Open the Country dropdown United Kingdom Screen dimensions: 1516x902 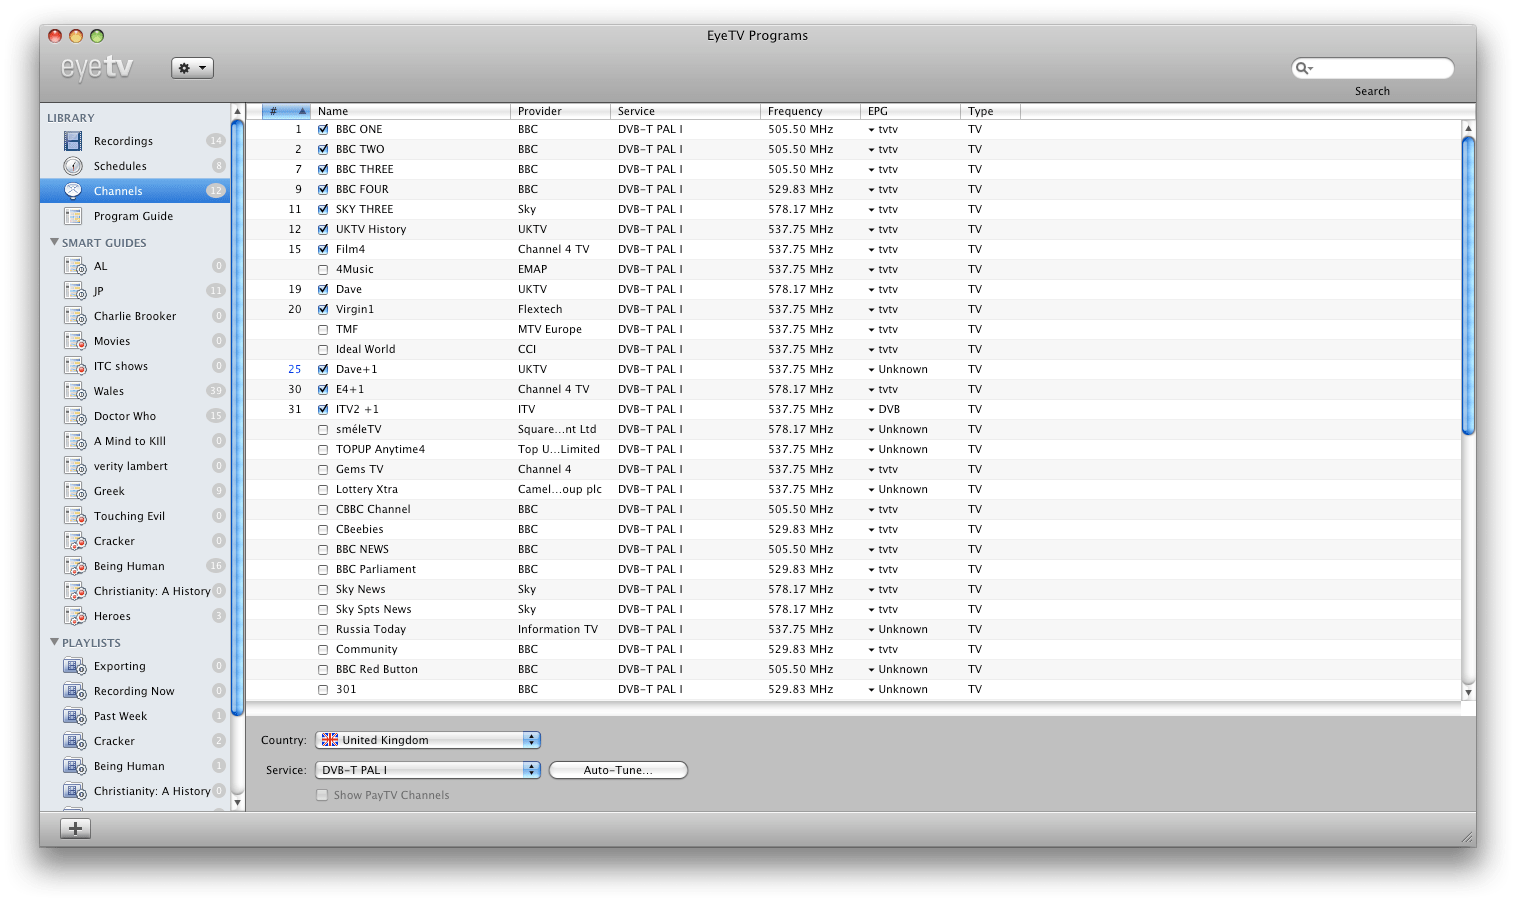pos(428,740)
